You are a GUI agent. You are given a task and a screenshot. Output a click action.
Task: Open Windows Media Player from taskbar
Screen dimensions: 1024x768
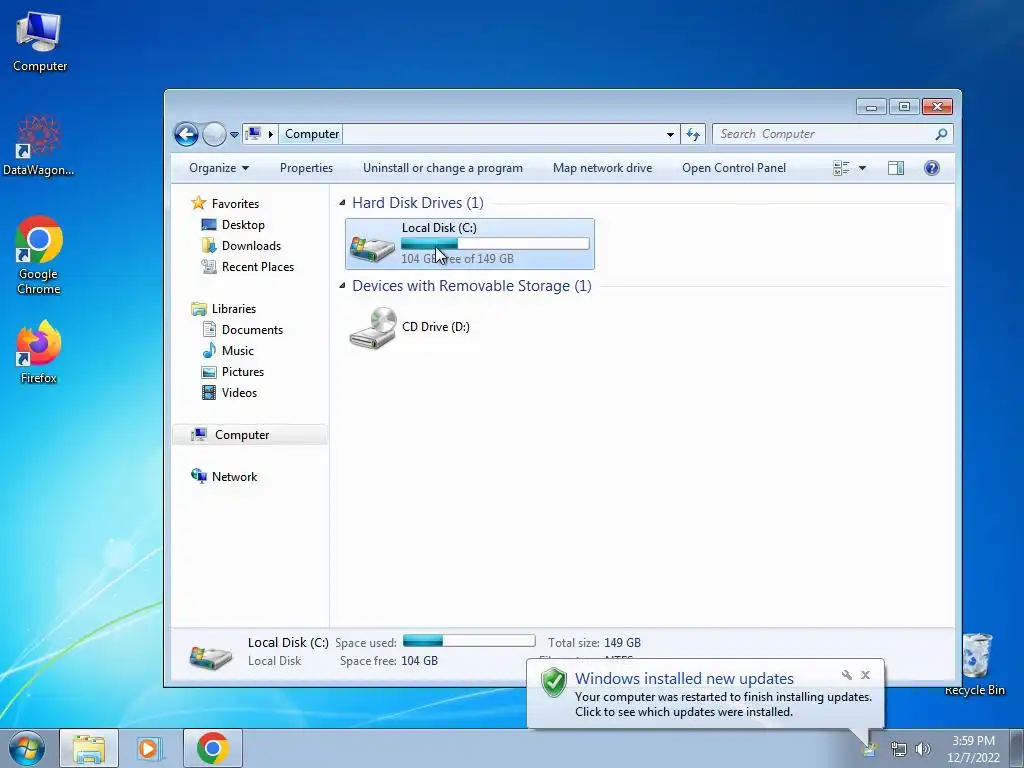click(150, 748)
